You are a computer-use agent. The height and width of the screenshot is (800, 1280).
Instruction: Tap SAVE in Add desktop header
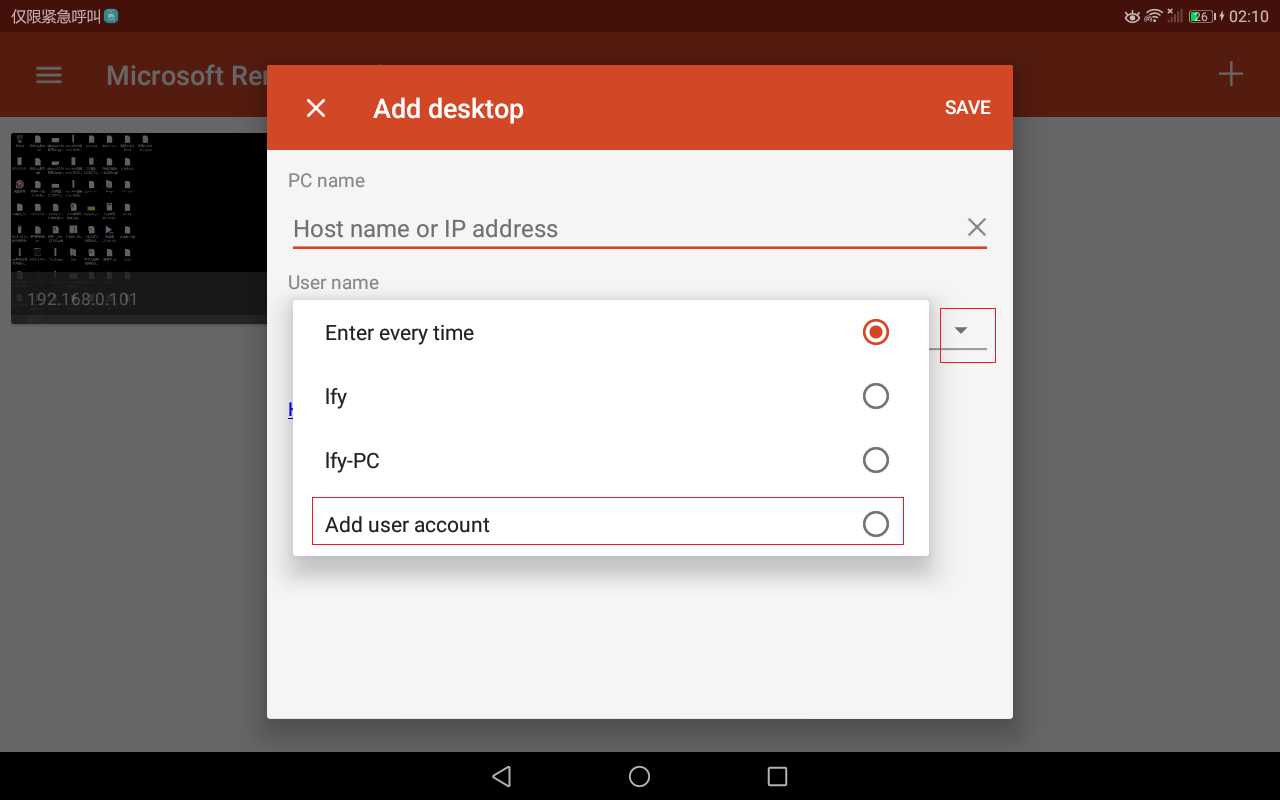967,108
